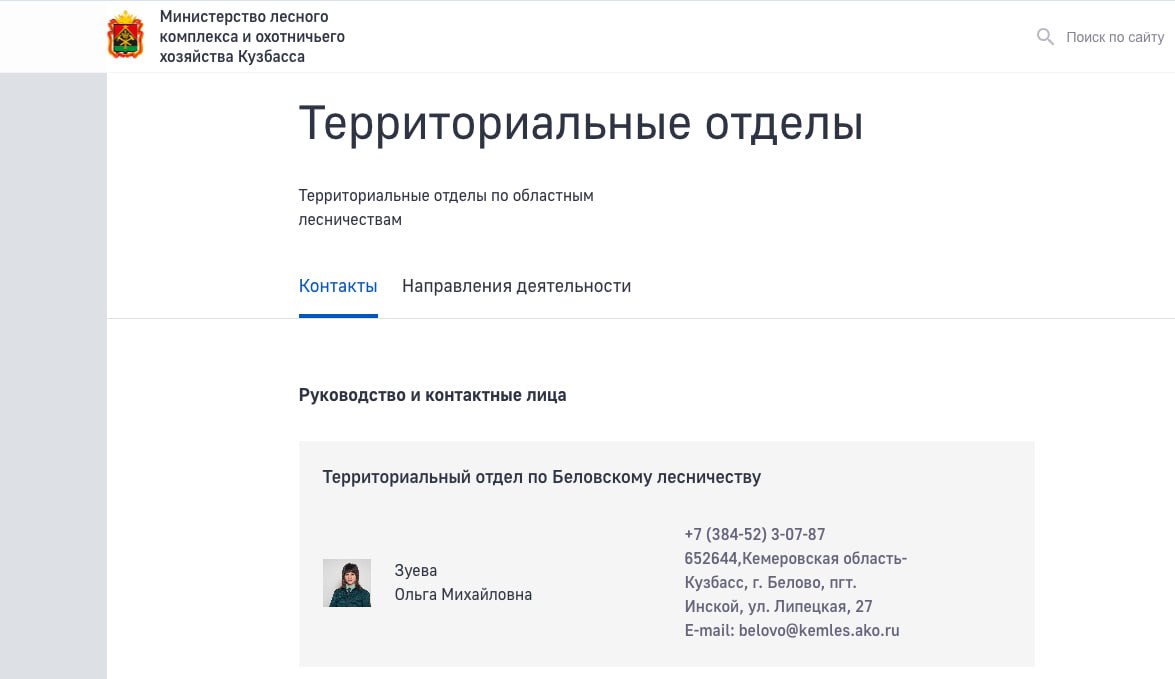Click the search magnifier icon
The width and height of the screenshot is (1175, 679).
point(1045,37)
